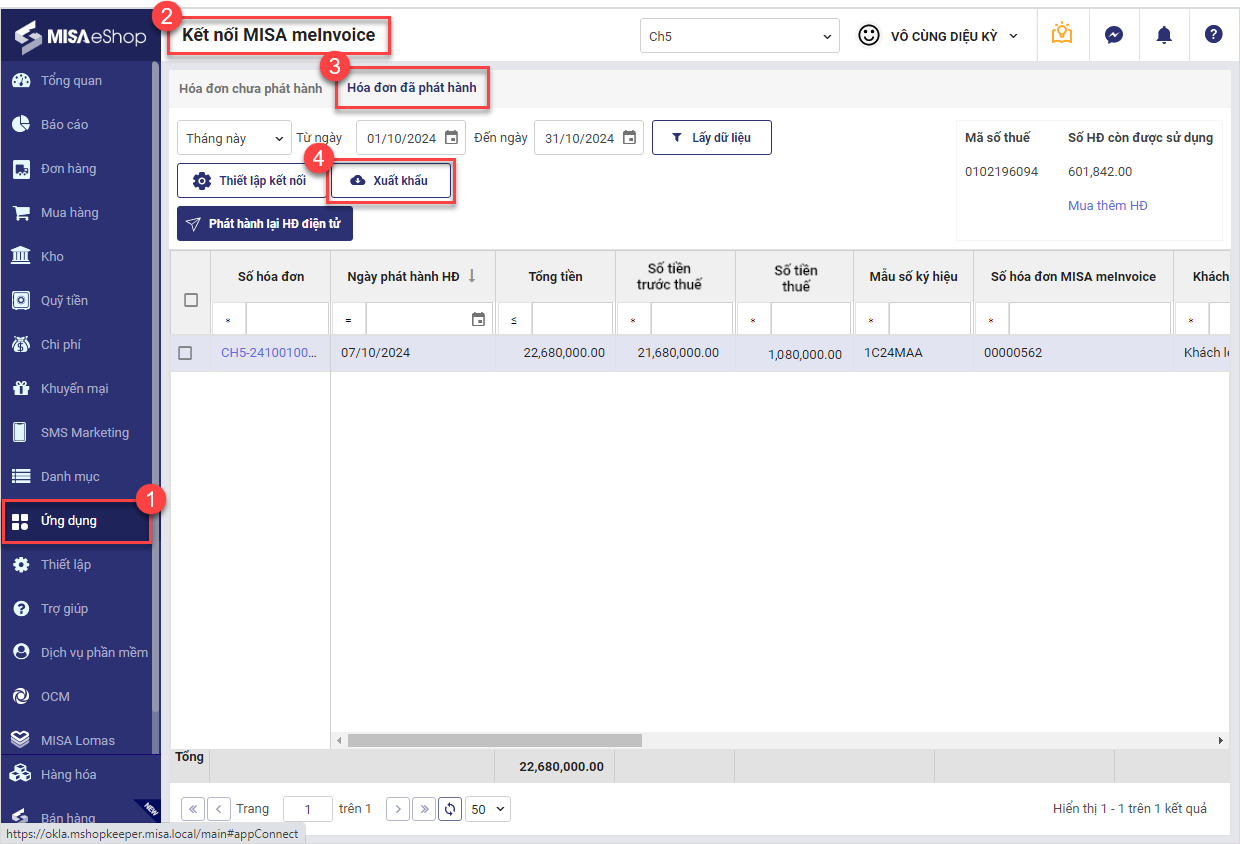Open filter operator for Số tiền trước thuế column
Image resolution: width=1240 pixels, height=844 pixels.
pyautogui.click(x=633, y=320)
